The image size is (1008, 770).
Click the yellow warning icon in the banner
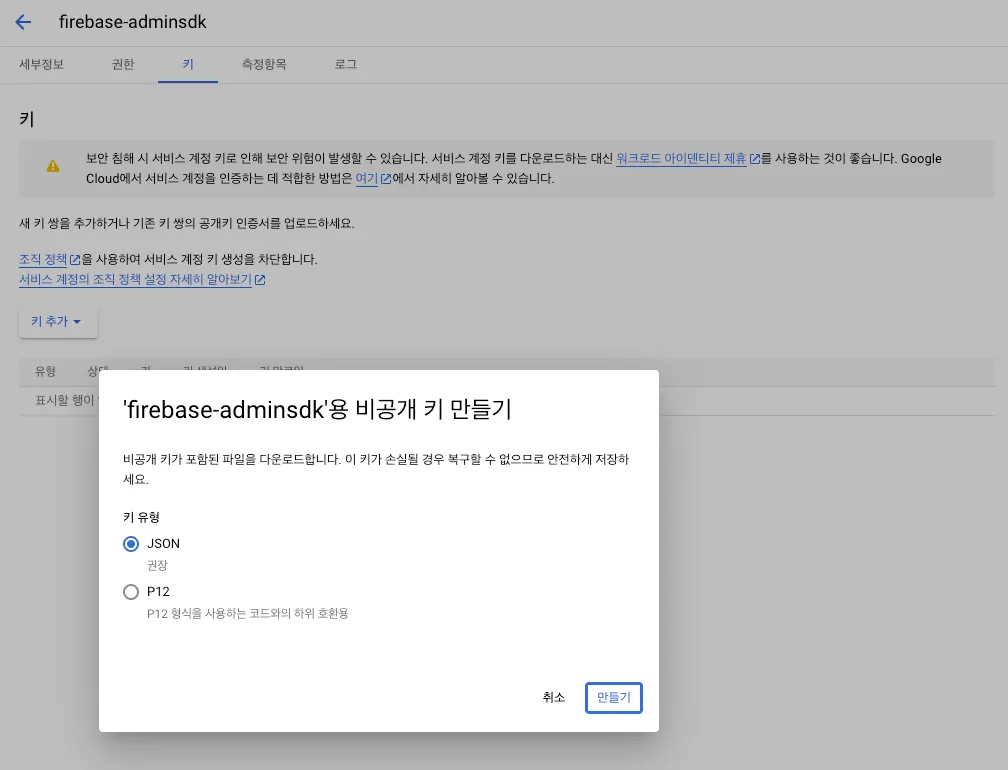coord(53,166)
